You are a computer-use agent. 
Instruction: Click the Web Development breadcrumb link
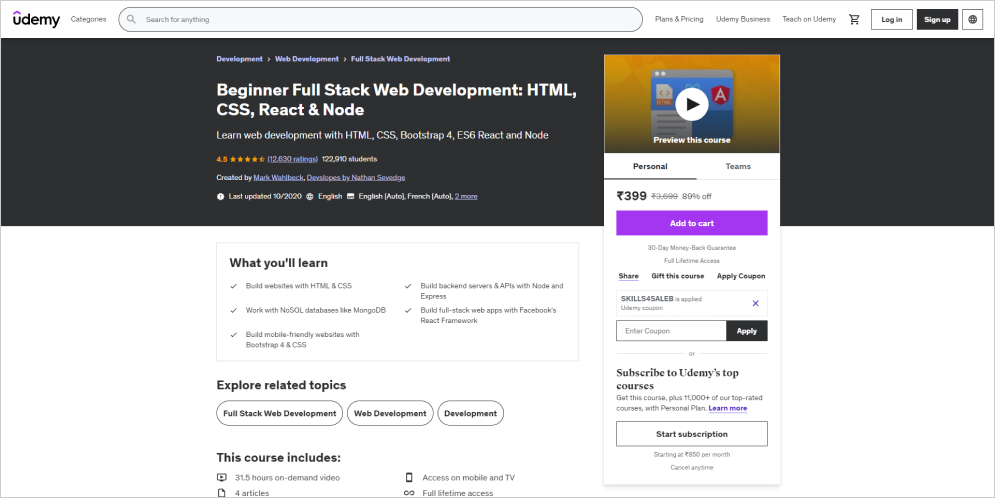(307, 59)
